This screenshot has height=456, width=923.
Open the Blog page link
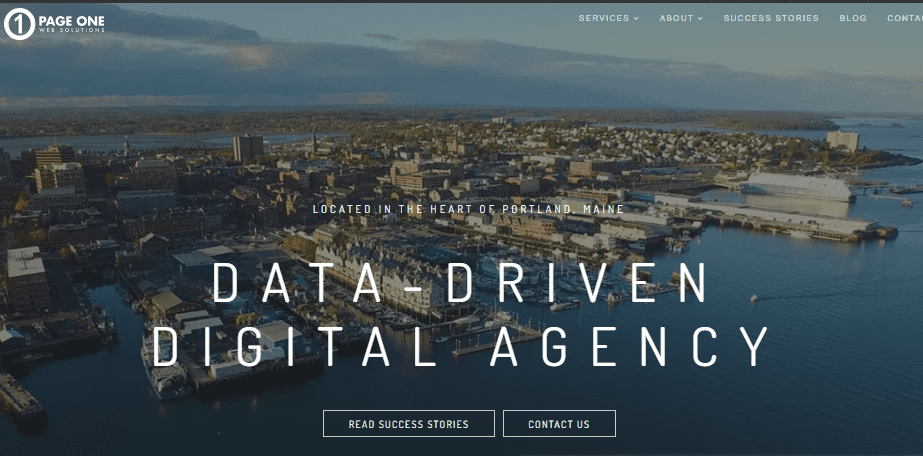point(853,18)
